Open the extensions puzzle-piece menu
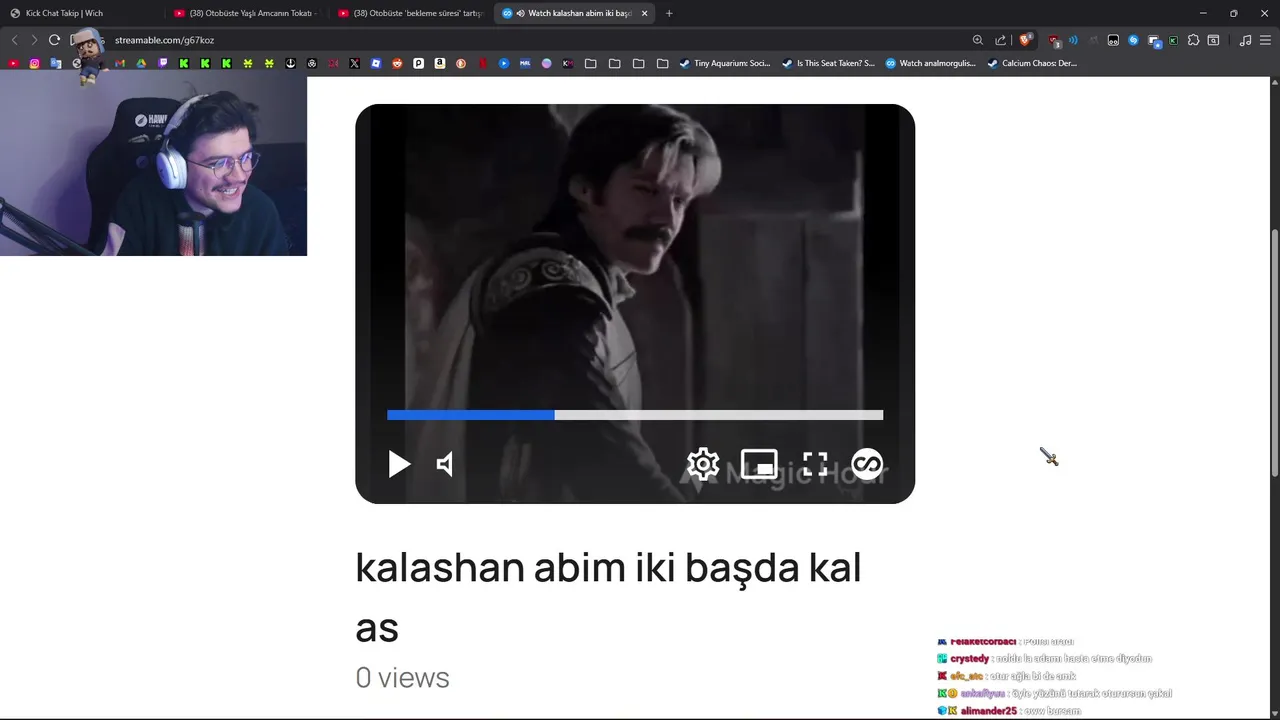The height and width of the screenshot is (720, 1280). (1193, 40)
